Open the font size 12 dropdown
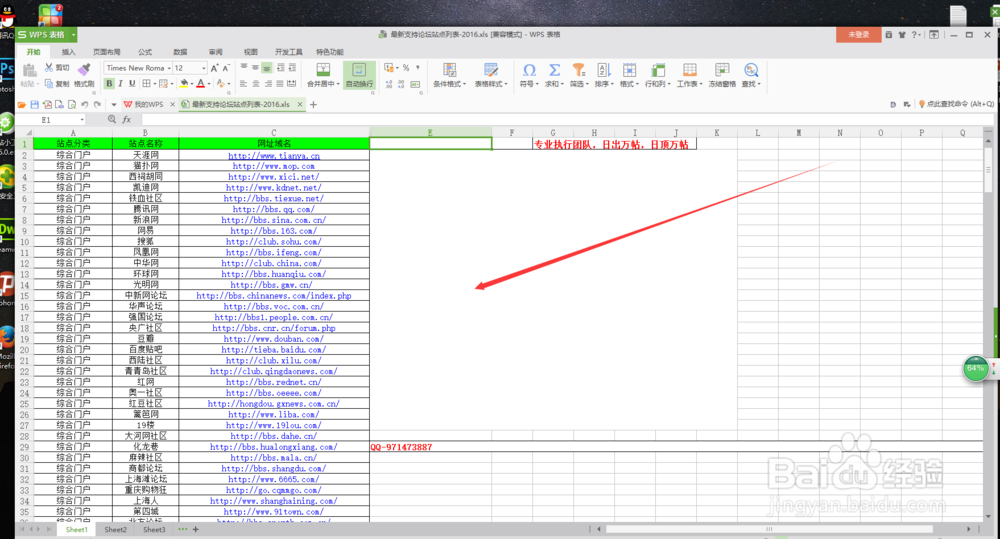 coord(203,68)
